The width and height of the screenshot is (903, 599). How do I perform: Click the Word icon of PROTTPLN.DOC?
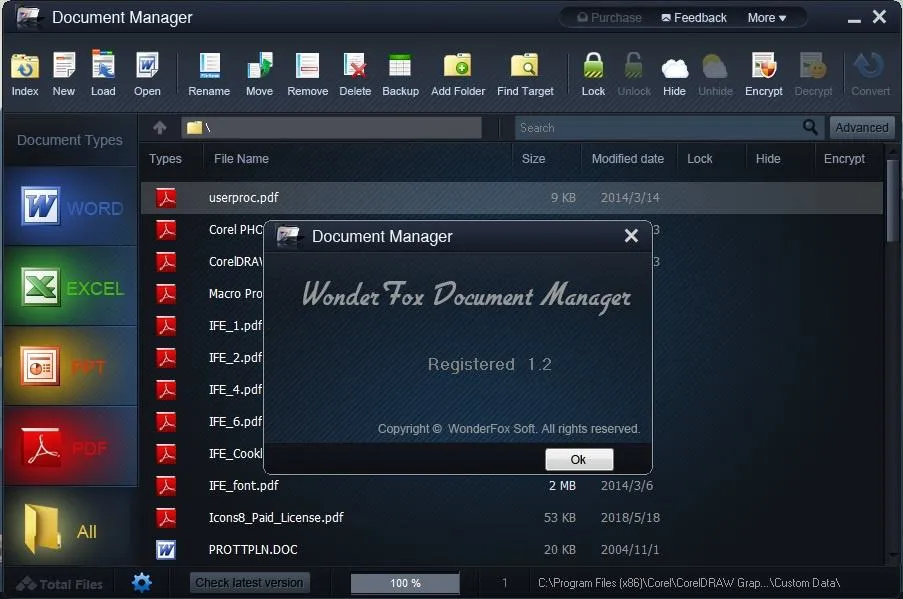166,549
